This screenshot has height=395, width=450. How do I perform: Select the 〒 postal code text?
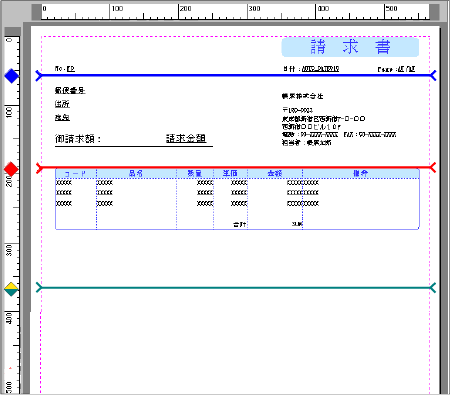tap(297, 110)
